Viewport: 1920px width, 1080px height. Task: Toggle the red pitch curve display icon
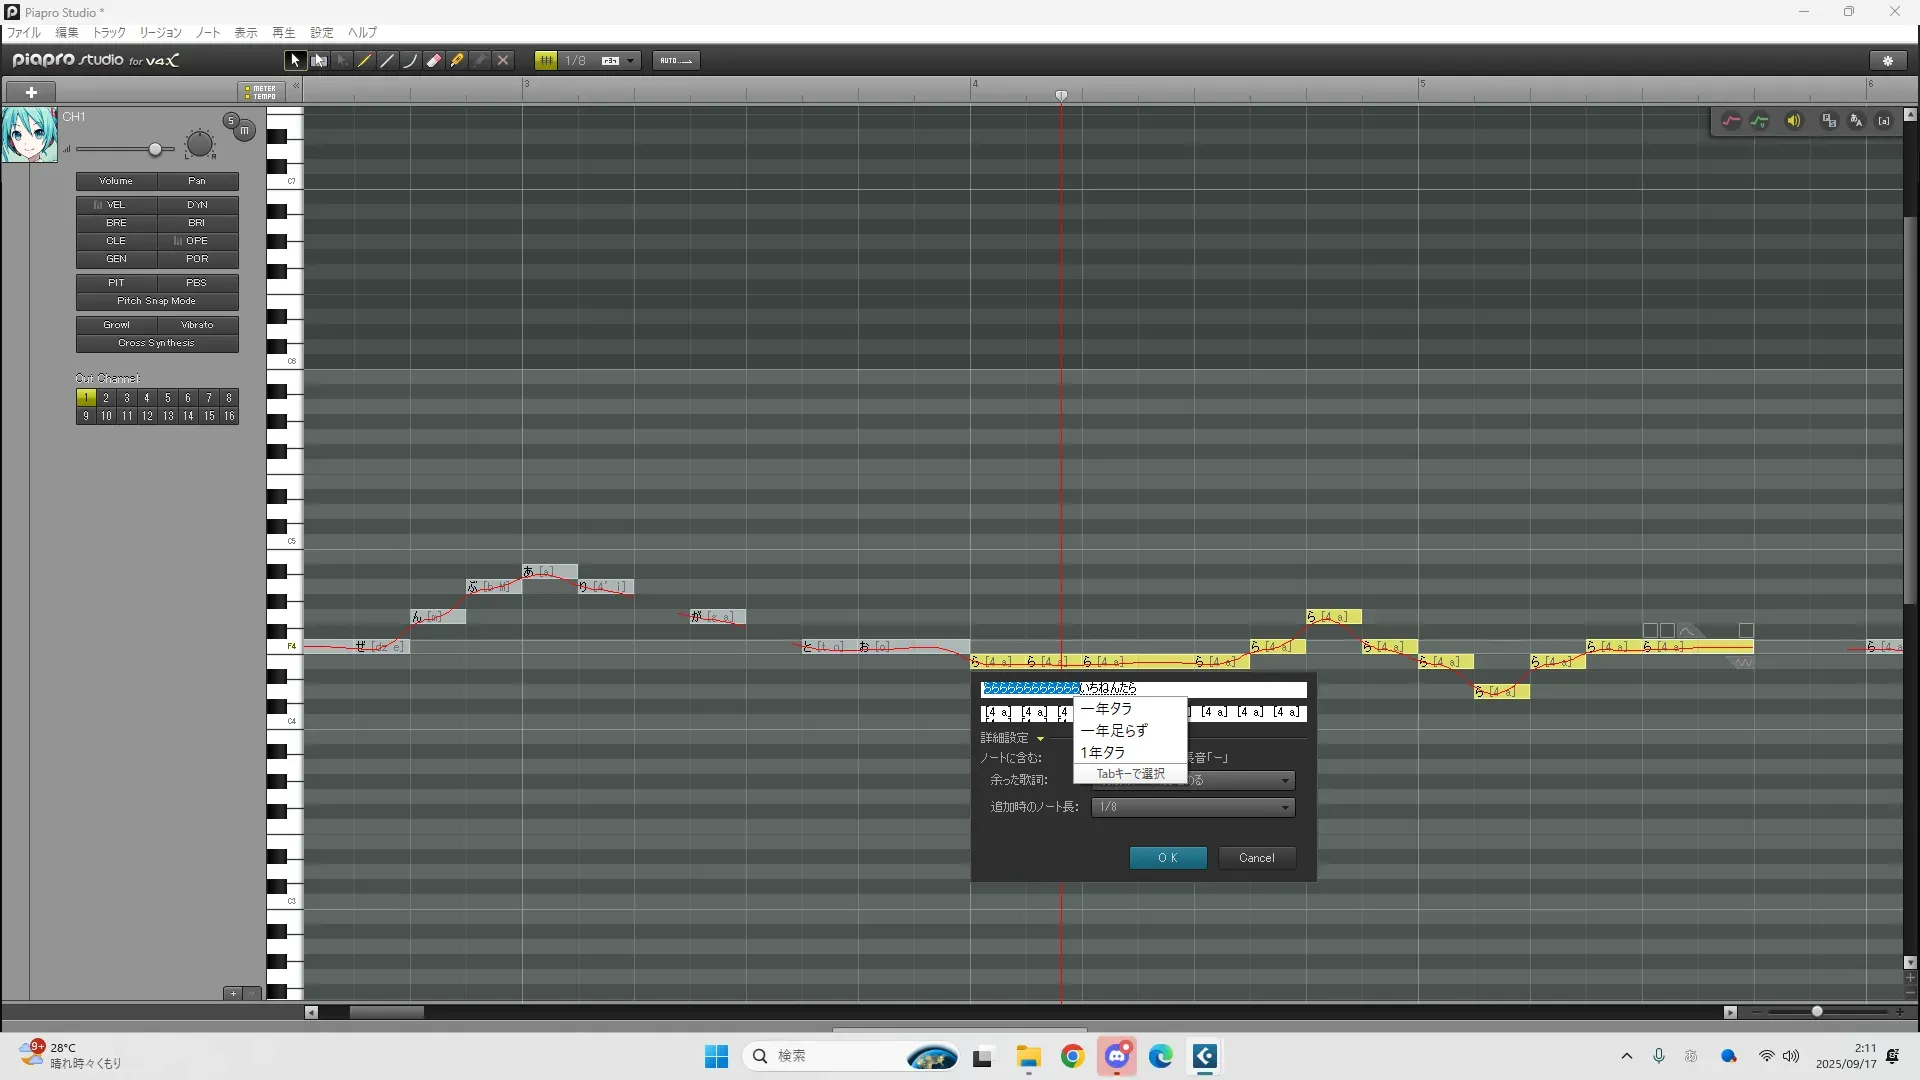1731,121
